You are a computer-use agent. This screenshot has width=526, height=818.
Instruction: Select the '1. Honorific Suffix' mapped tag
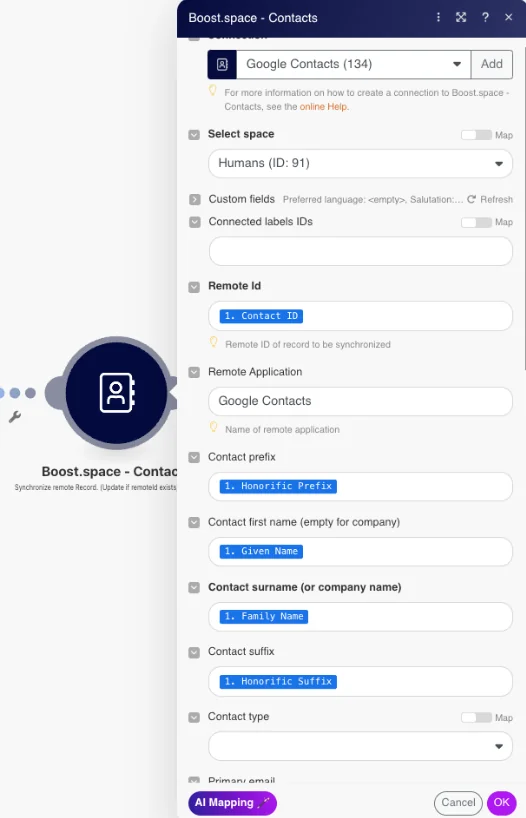[278, 681]
